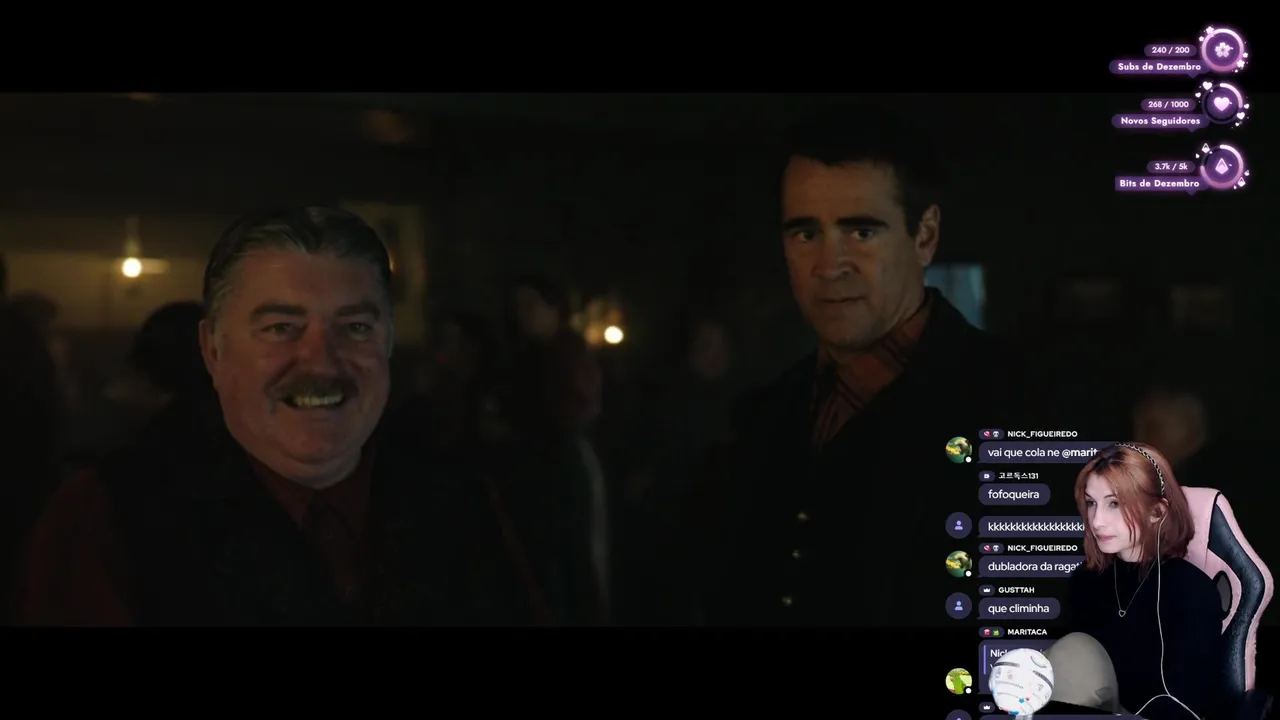Image resolution: width=1280 pixels, height=720 pixels.
Task: Click the chat message 'fofoqueira'
Action: (x=1013, y=494)
